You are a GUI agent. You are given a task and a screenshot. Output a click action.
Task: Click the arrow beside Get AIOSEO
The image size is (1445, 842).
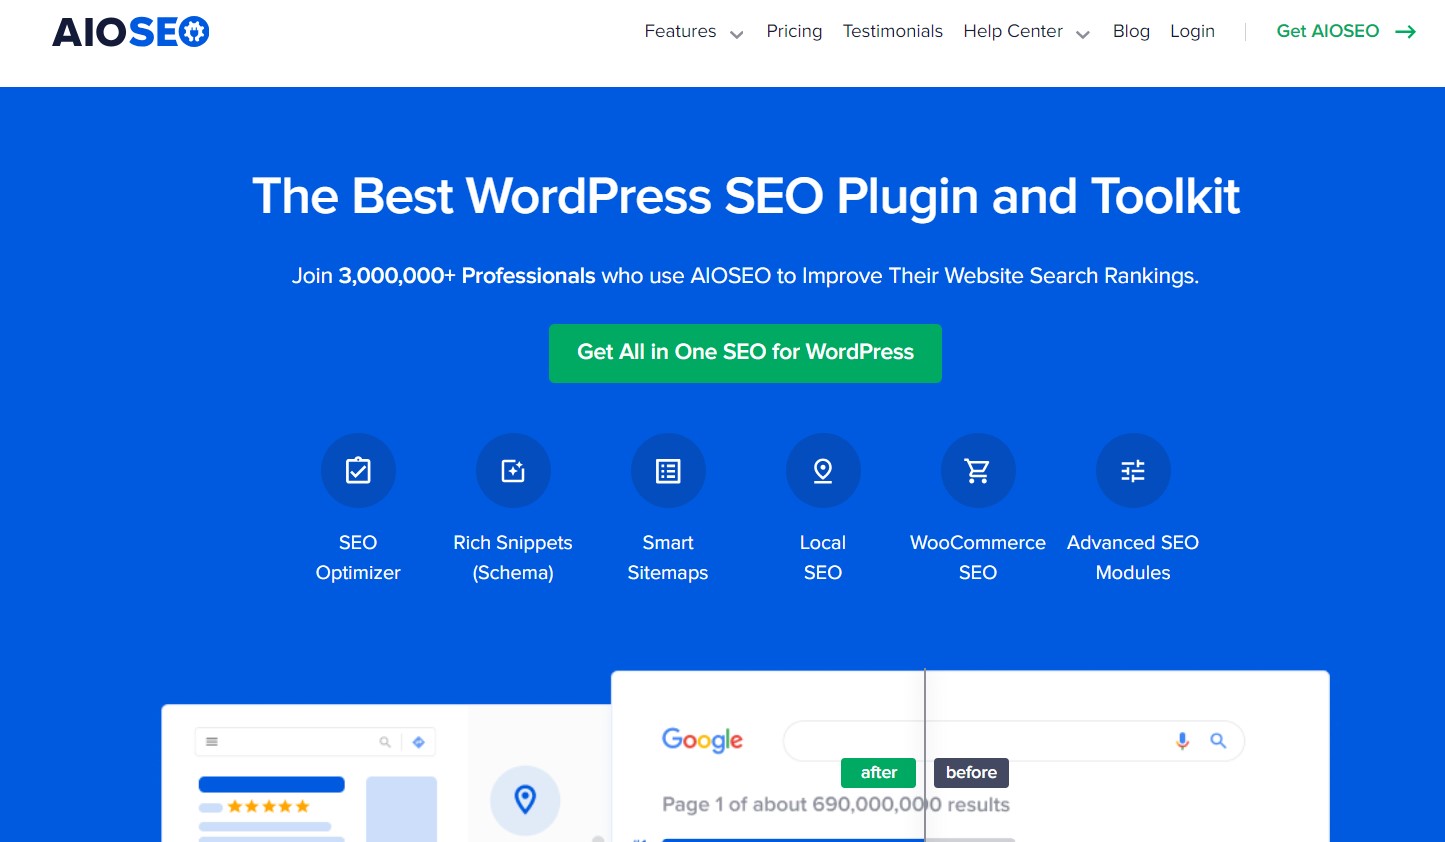tap(1406, 32)
